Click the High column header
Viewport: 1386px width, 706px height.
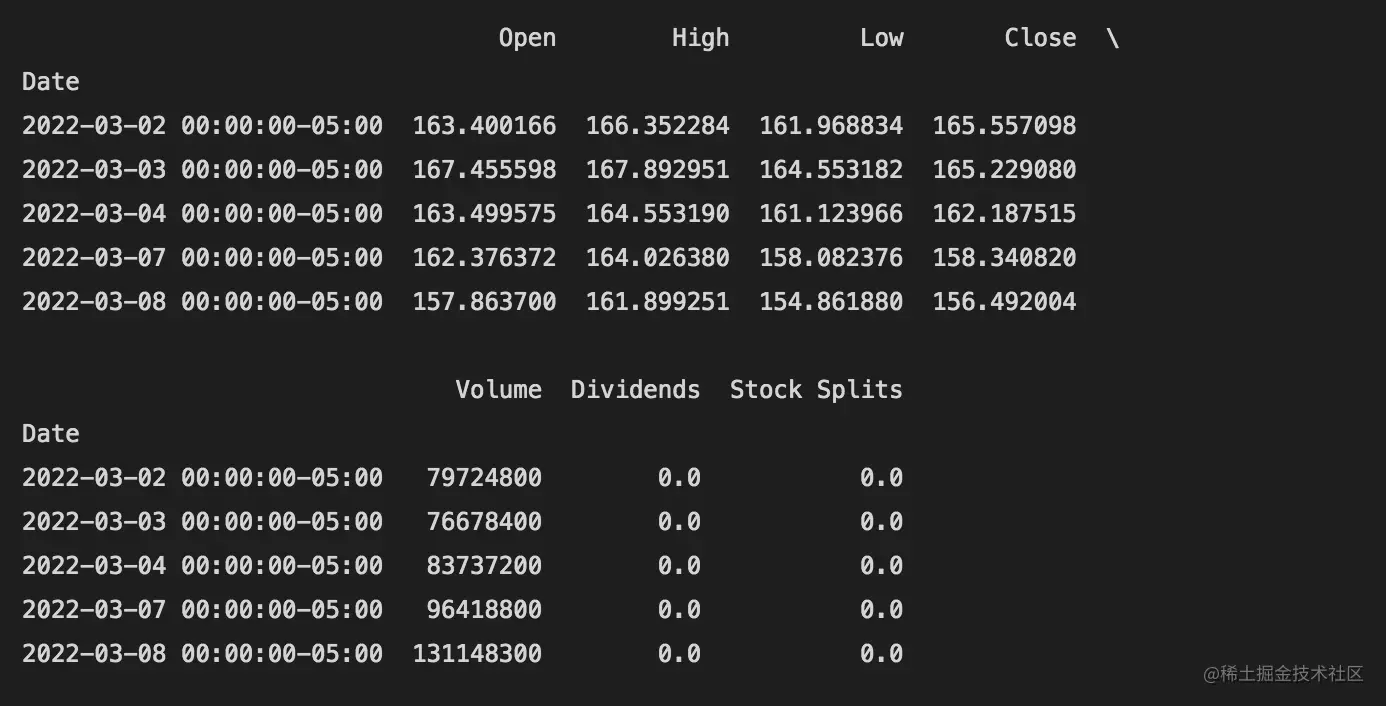[700, 38]
